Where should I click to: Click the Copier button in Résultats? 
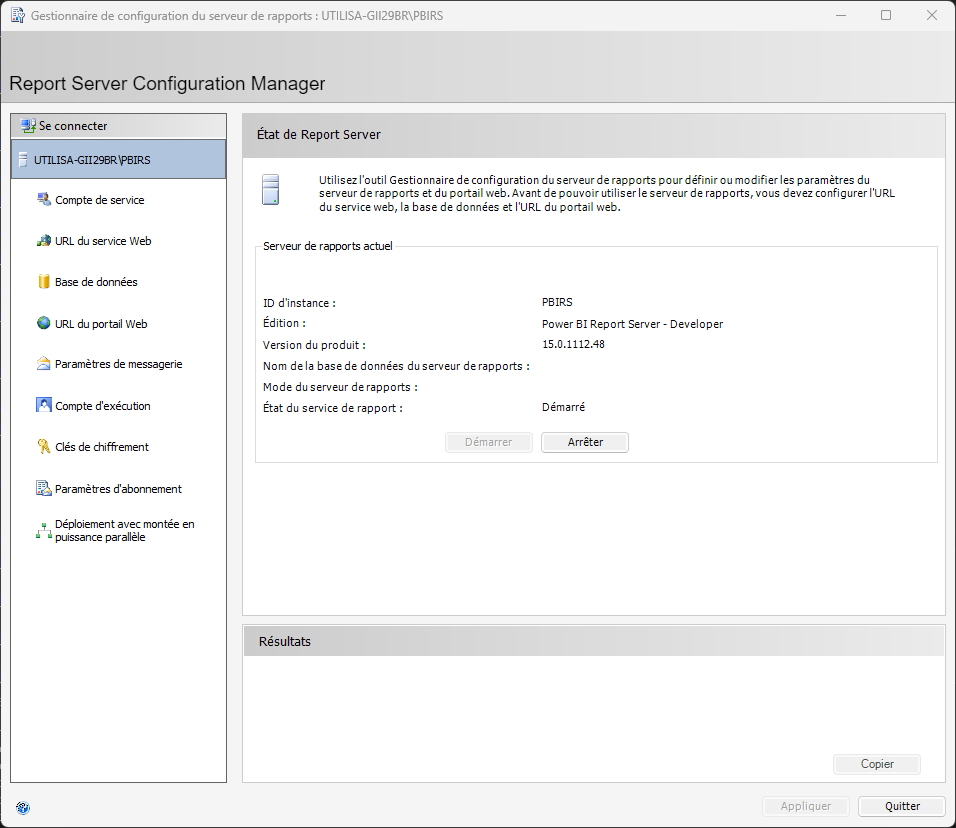[877, 764]
